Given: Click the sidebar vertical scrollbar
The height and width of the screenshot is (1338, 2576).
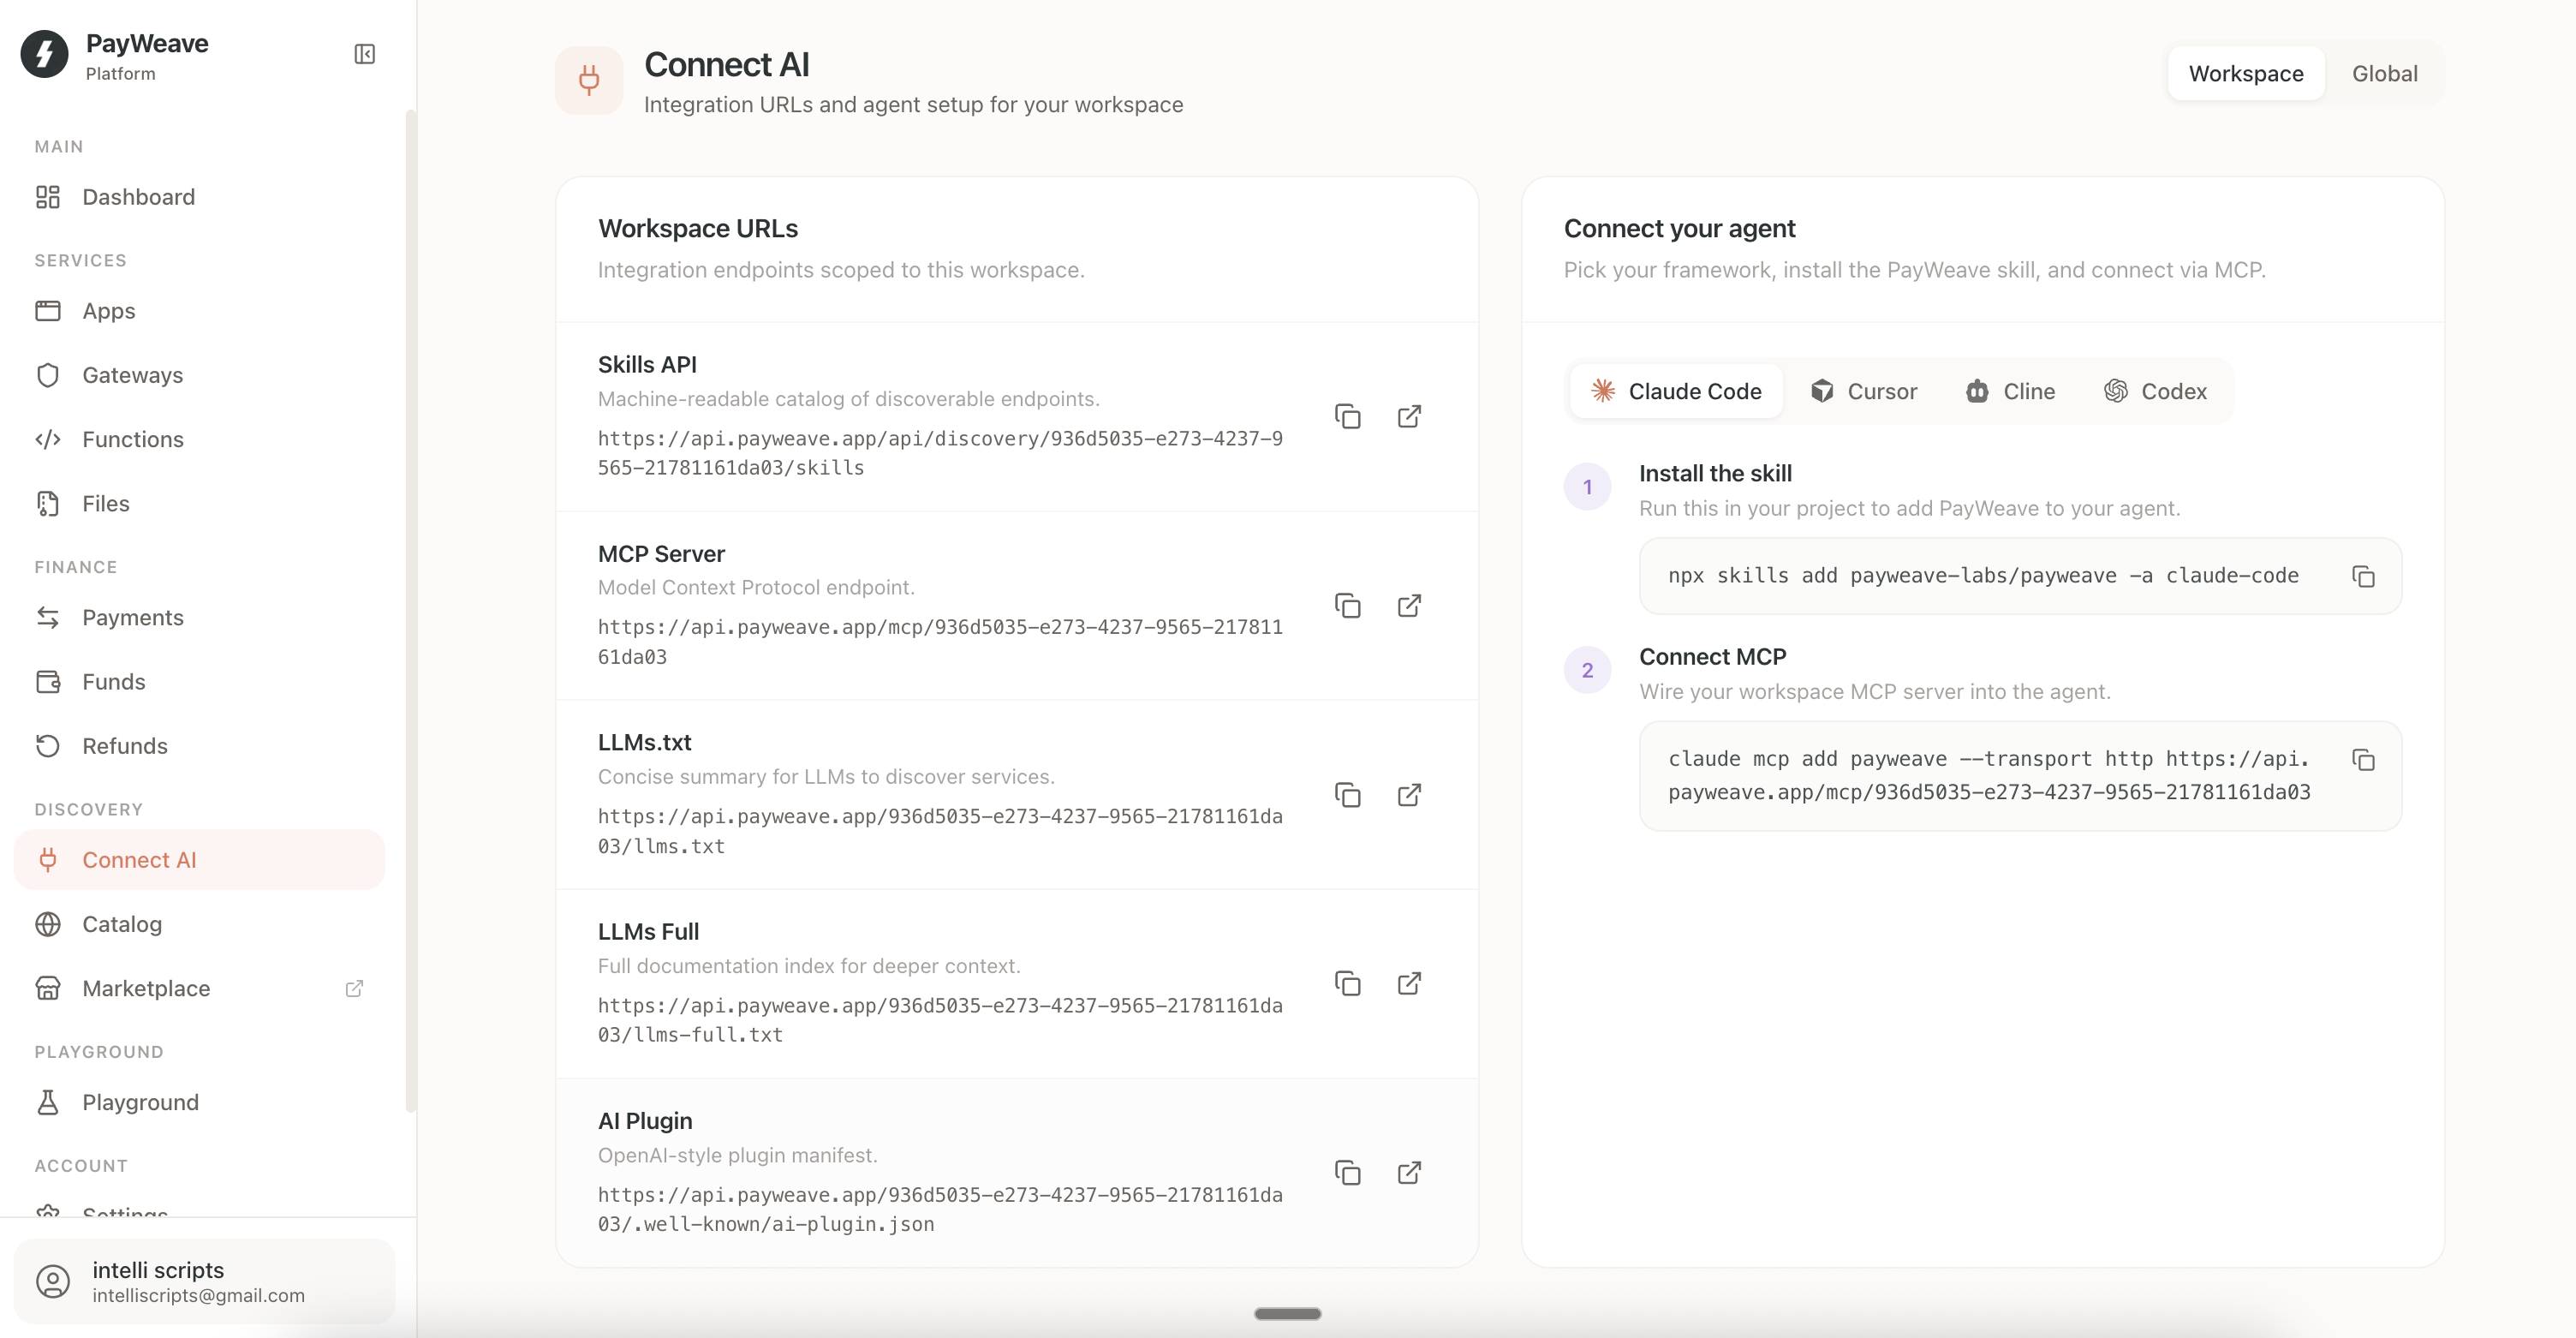Looking at the screenshot, I should pyautogui.click(x=410, y=610).
